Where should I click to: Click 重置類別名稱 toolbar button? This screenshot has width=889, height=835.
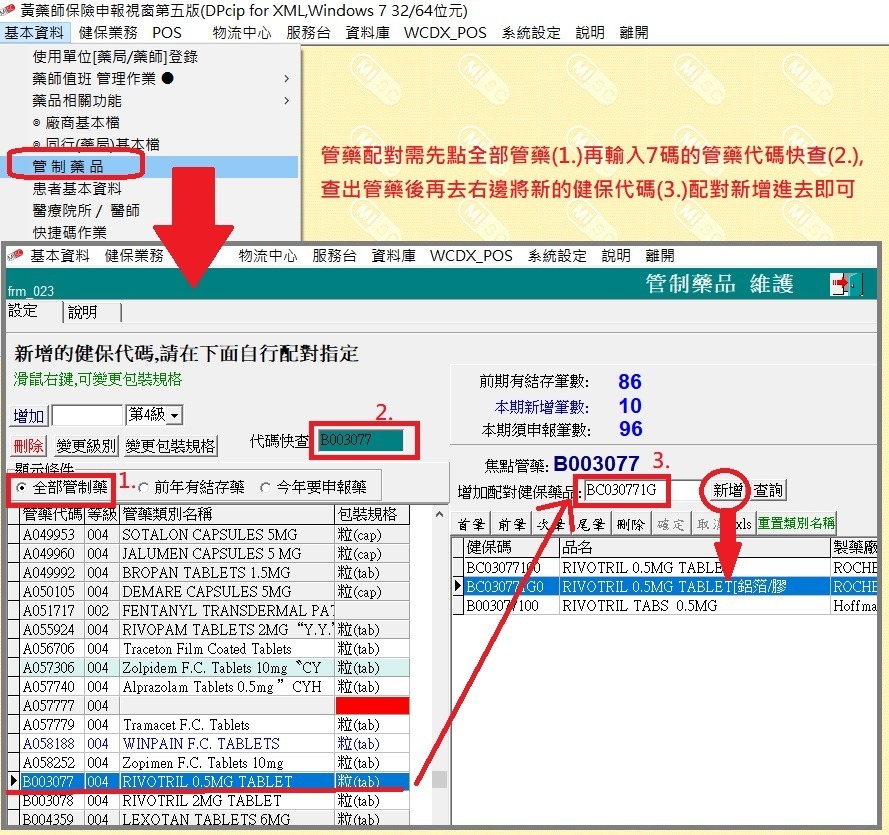coord(796,523)
